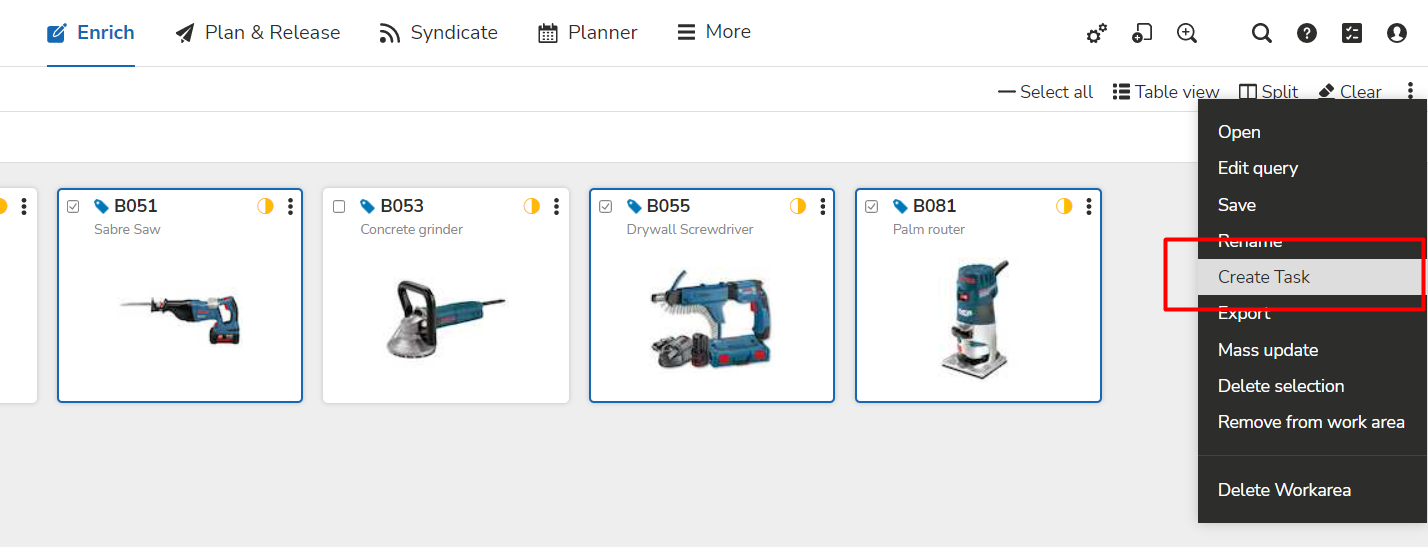This screenshot has width=1428, height=547.
Task: Click the B051 completeness status icon
Action: tap(265, 206)
